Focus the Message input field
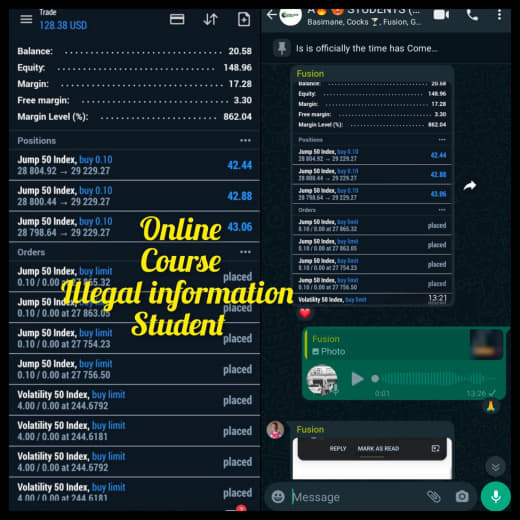This screenshot has height=520, width=520. click(x=357, y=497)
